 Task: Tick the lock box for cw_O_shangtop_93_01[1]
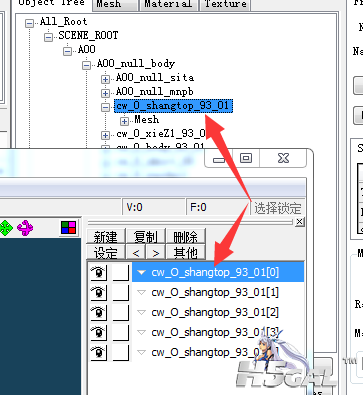coord(120,292)
